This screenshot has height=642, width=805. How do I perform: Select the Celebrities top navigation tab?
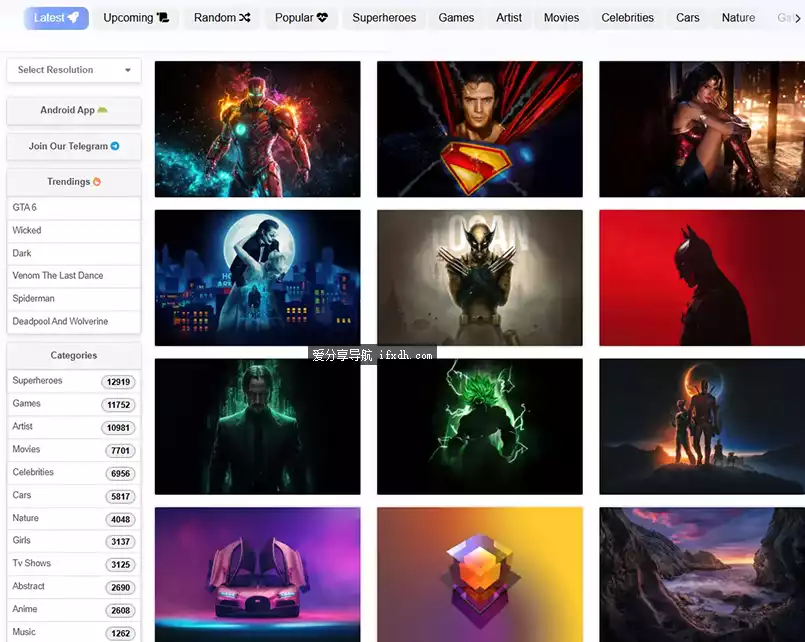pos(627,18)
